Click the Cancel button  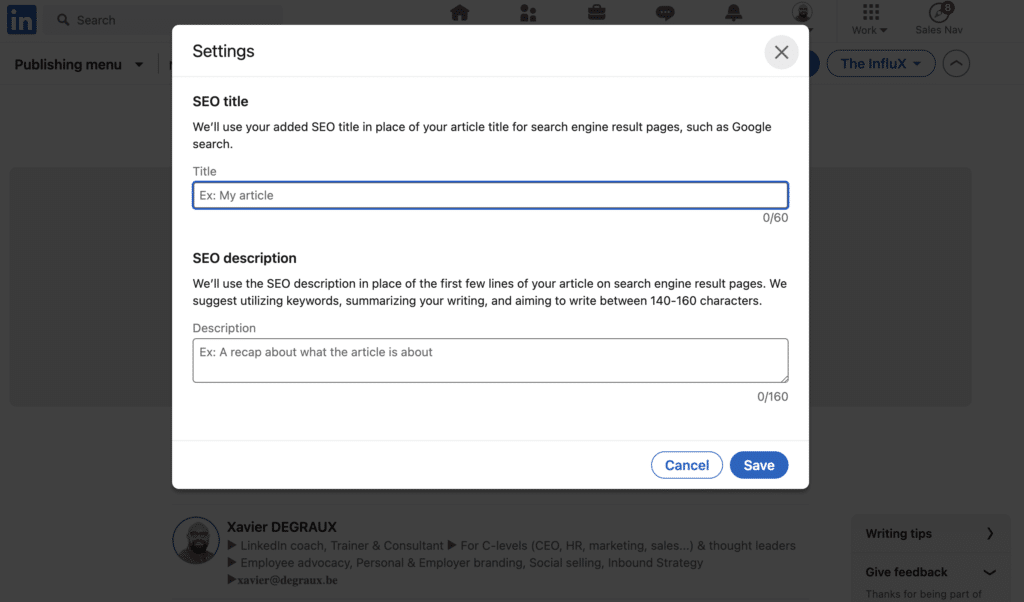687,465
